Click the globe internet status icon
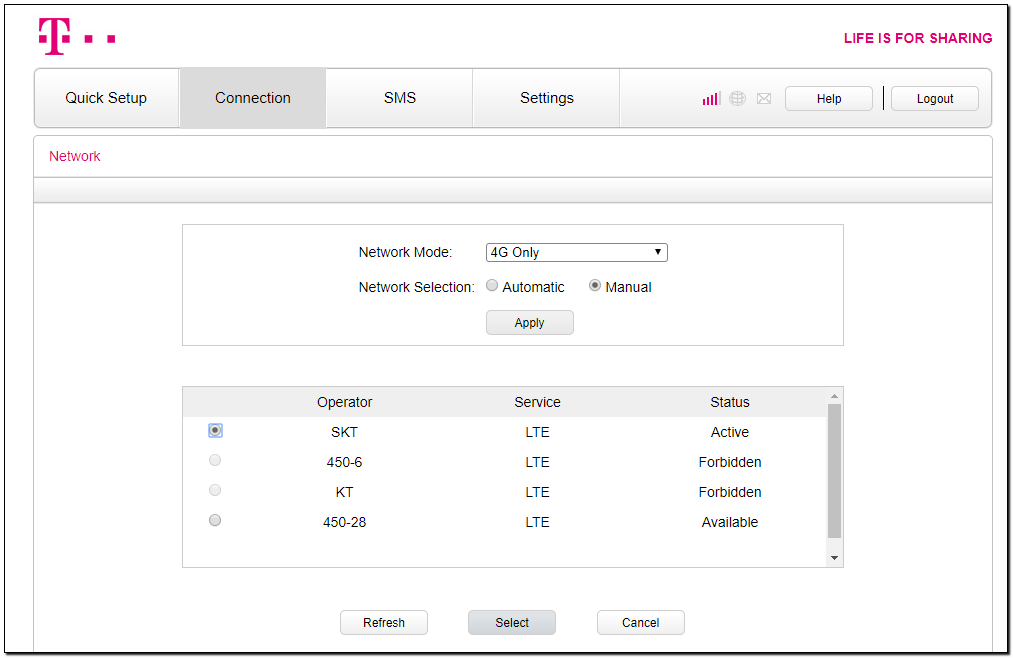The height and width of the screenshot is (658, 1013). click(737, 98)
